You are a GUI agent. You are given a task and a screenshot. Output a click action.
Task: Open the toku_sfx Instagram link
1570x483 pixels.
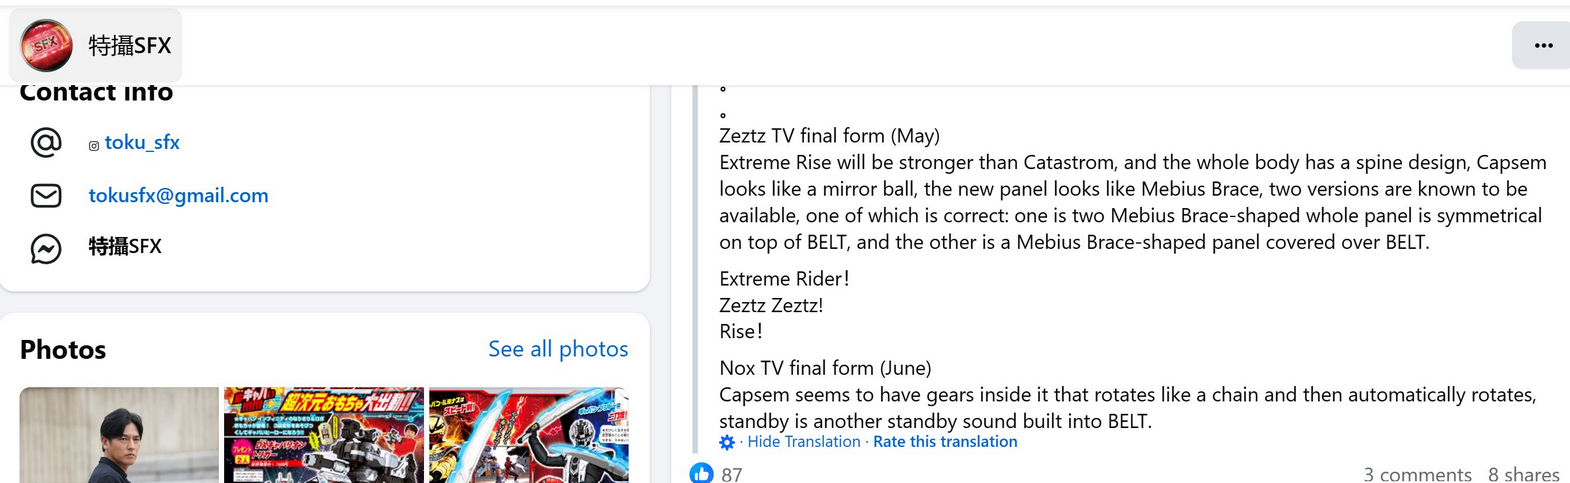142,143
